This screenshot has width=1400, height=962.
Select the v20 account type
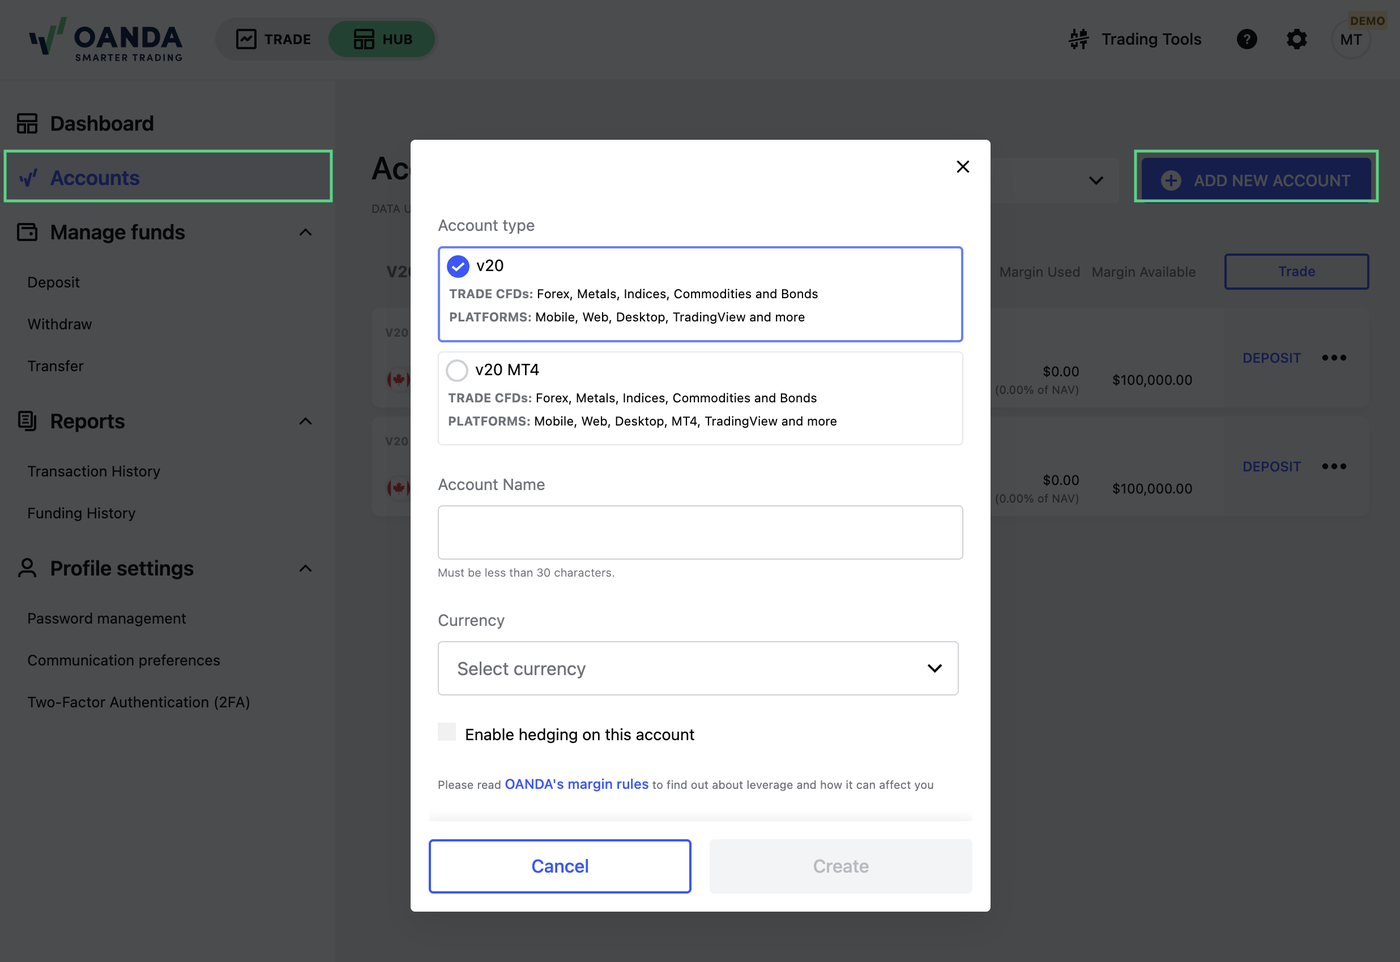[700, 294]
